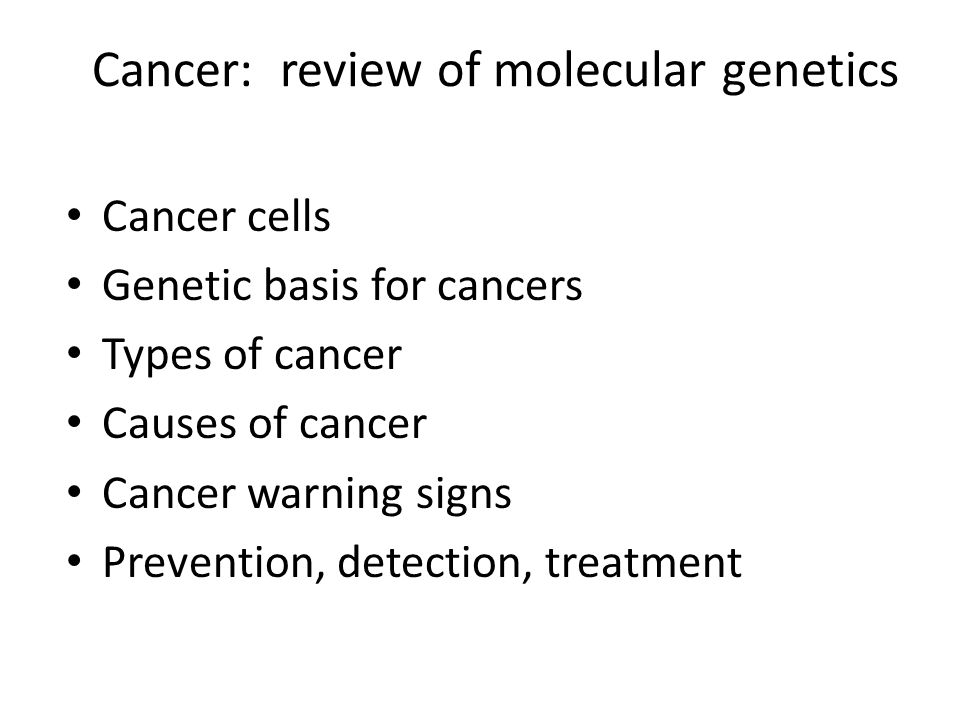The height and width of the screenshot is (720, 960).
Task: Select the 'Cancer warning signs' line
Action: point(307,495)
